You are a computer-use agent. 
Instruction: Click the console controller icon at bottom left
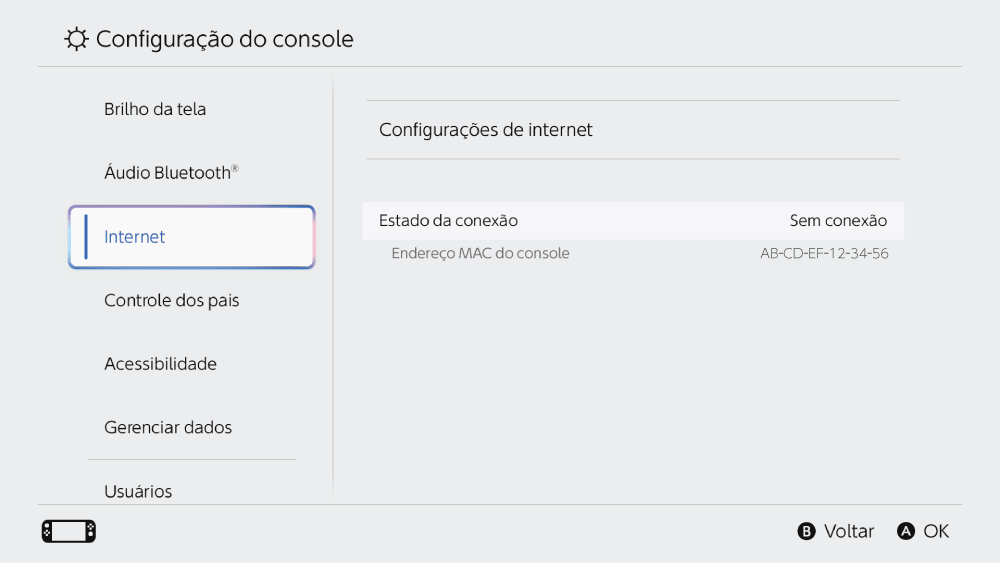(69, 531)
